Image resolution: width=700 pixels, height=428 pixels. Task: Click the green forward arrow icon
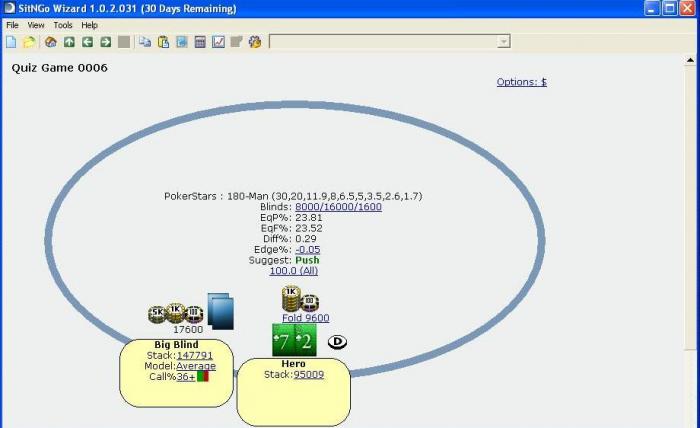tap(106, 42)
